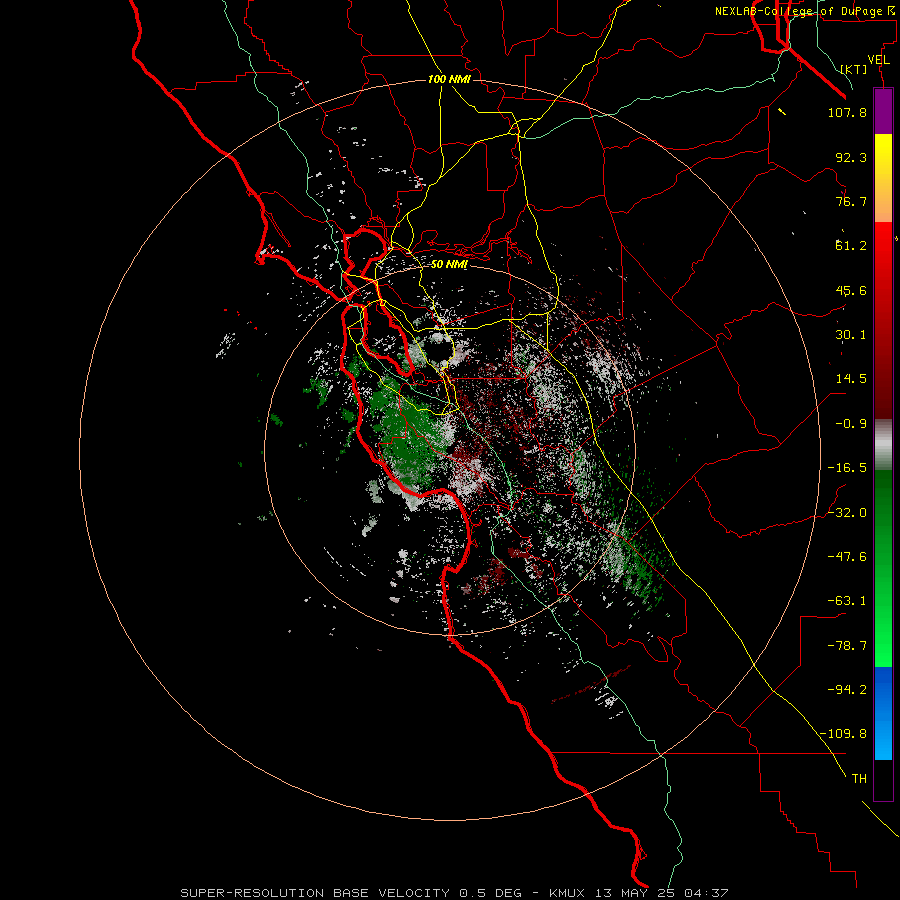
Task: Click the VEL legend heading
Action: click(x=879, y=60)
